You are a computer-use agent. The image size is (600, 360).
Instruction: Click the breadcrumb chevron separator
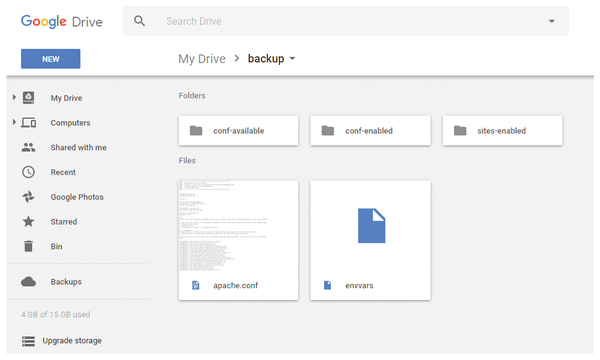pos(237,58)
